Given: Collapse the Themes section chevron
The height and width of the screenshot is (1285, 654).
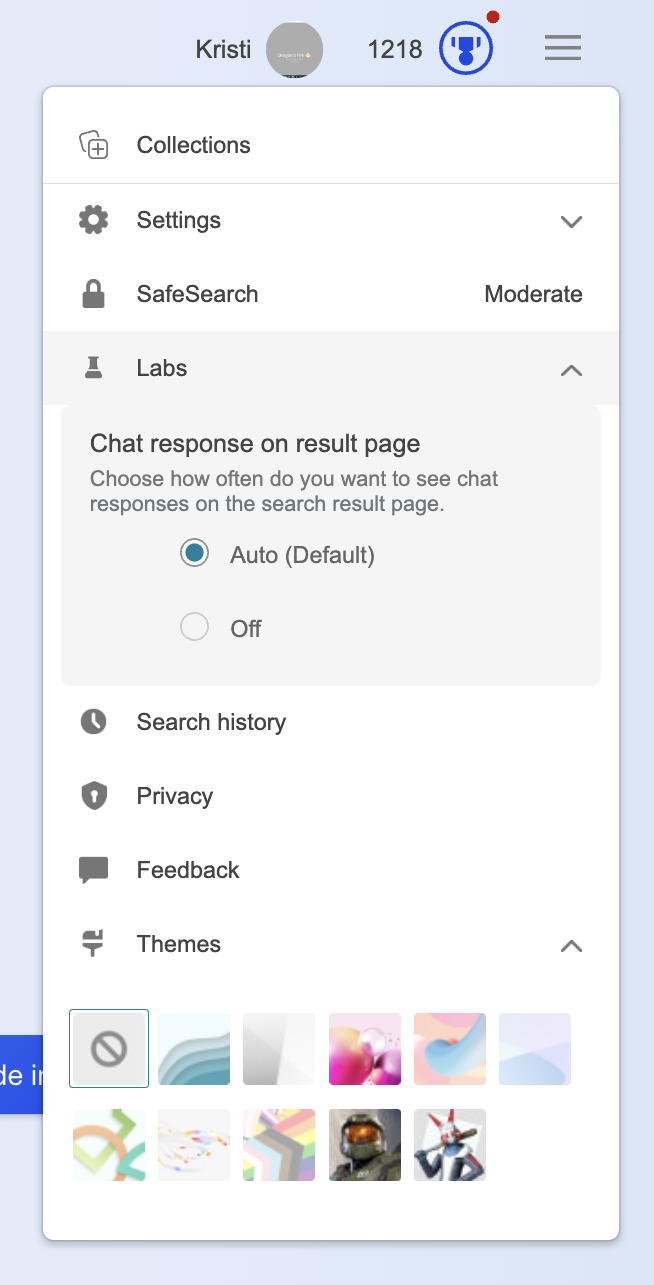Looking at the screenshot, I should 571,945.
